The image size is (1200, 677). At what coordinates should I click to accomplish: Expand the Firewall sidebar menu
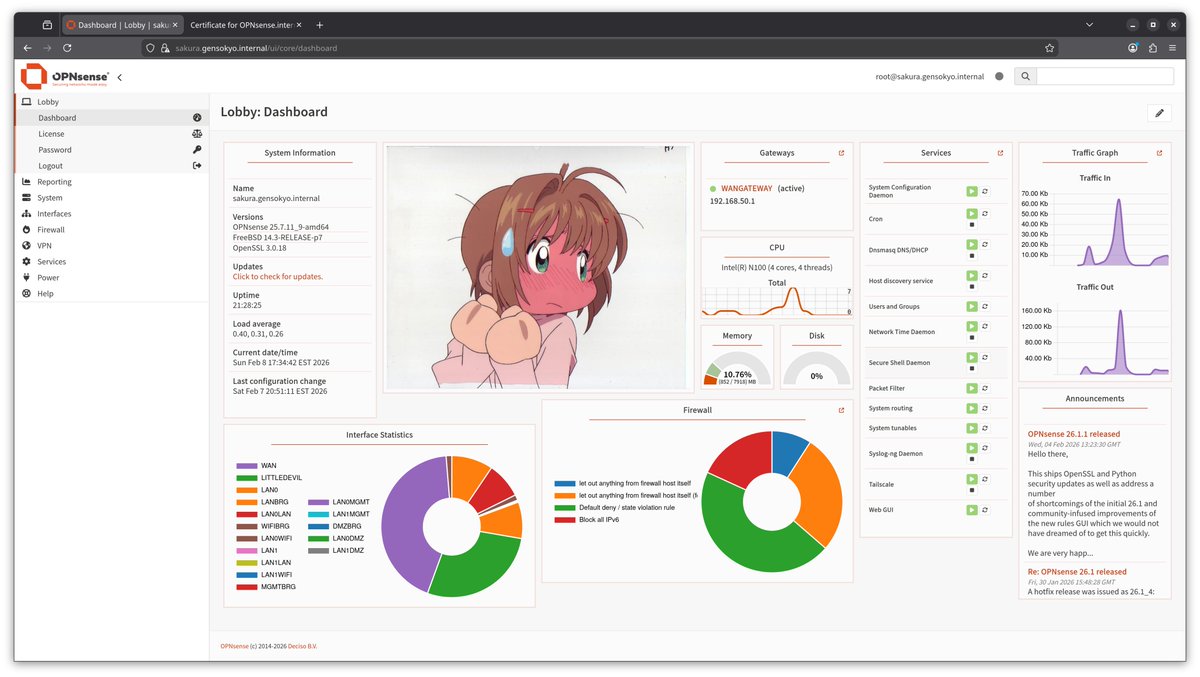(110, 230)
